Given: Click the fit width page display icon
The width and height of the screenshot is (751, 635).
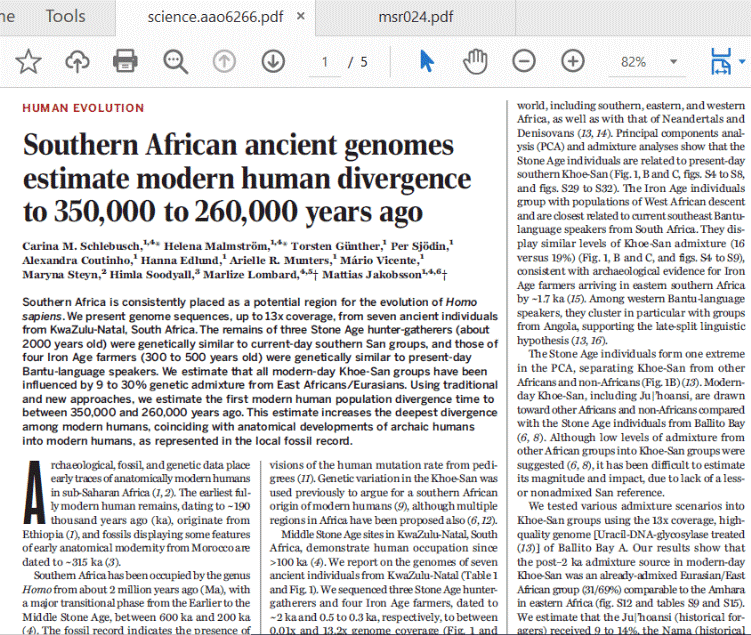Looking at the screenshot, I should pos(720,61).
